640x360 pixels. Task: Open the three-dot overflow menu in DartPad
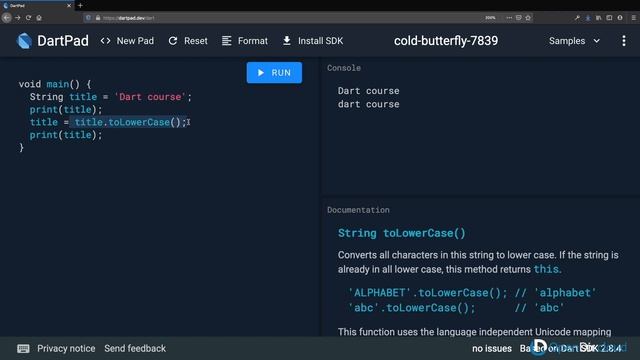click(x=624, y=41)
